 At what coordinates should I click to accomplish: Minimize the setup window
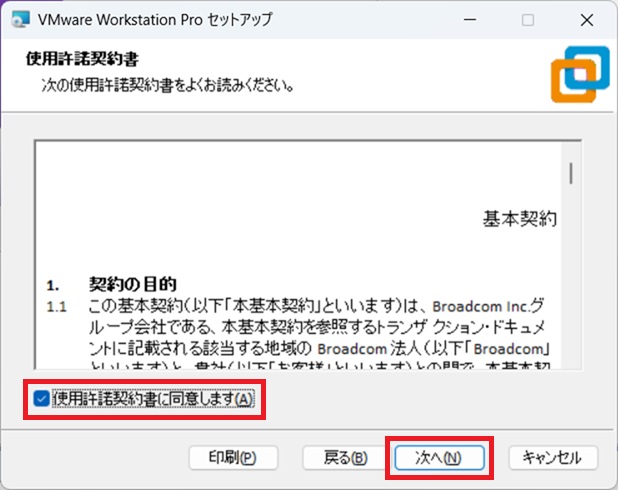(470, 19)
